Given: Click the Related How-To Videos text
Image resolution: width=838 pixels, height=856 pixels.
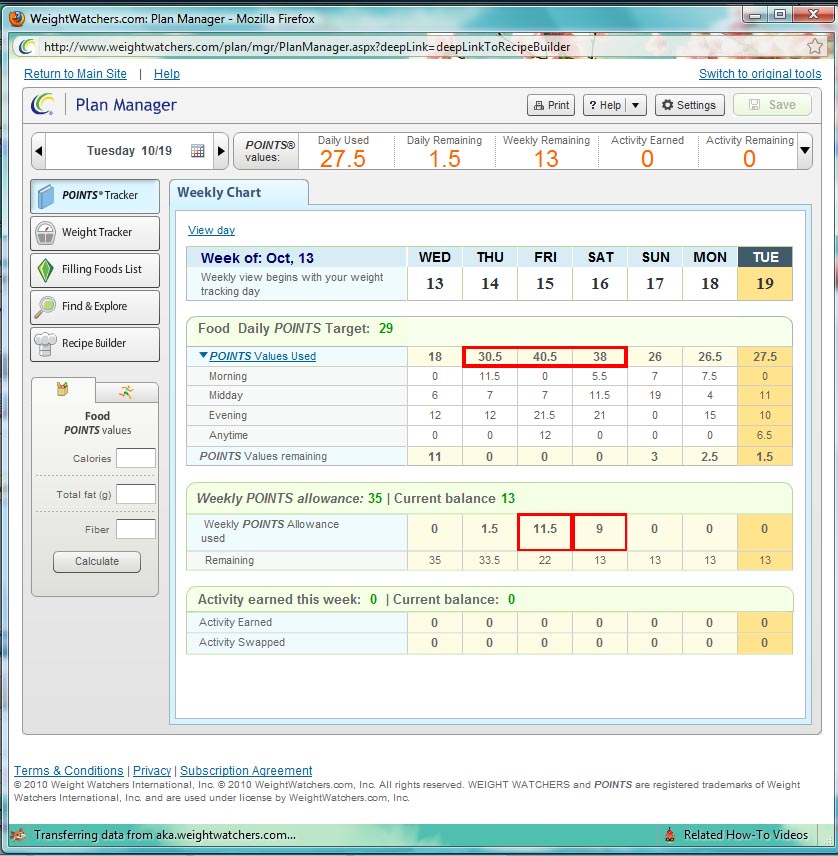Looking at the screenshot, I should click(746, 835).
